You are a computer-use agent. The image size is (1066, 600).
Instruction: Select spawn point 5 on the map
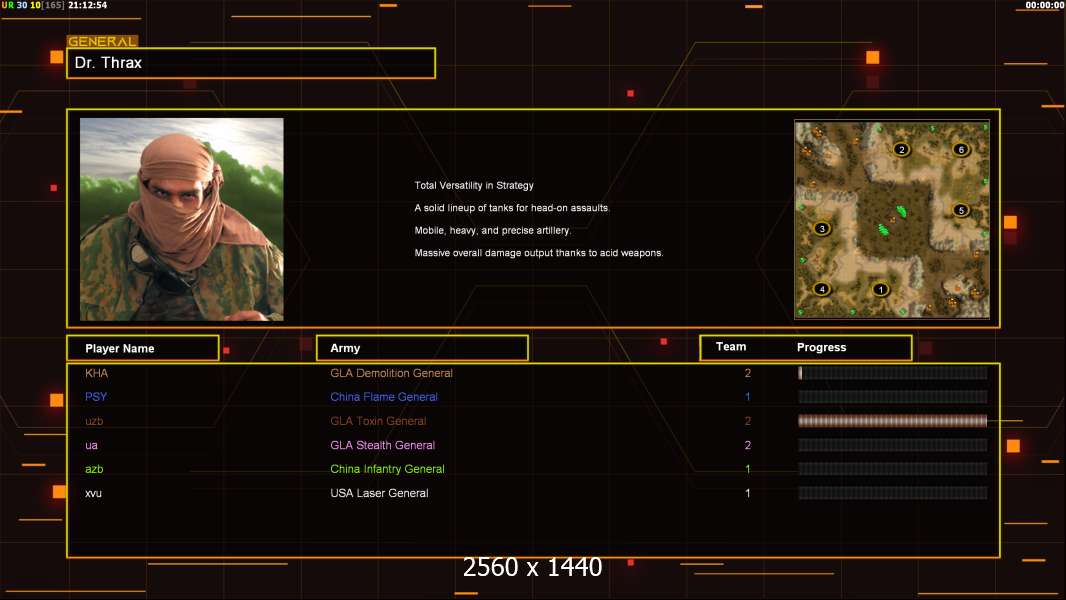coord(961,210)
